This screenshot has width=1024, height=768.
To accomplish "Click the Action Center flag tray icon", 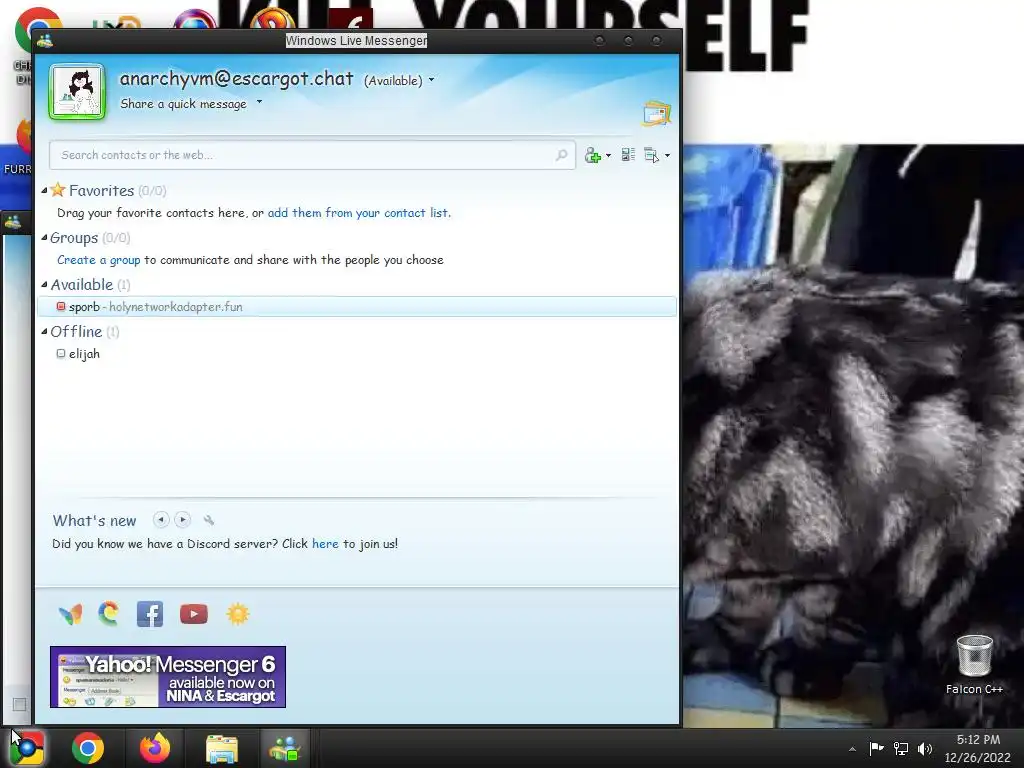I will [876, 748].
